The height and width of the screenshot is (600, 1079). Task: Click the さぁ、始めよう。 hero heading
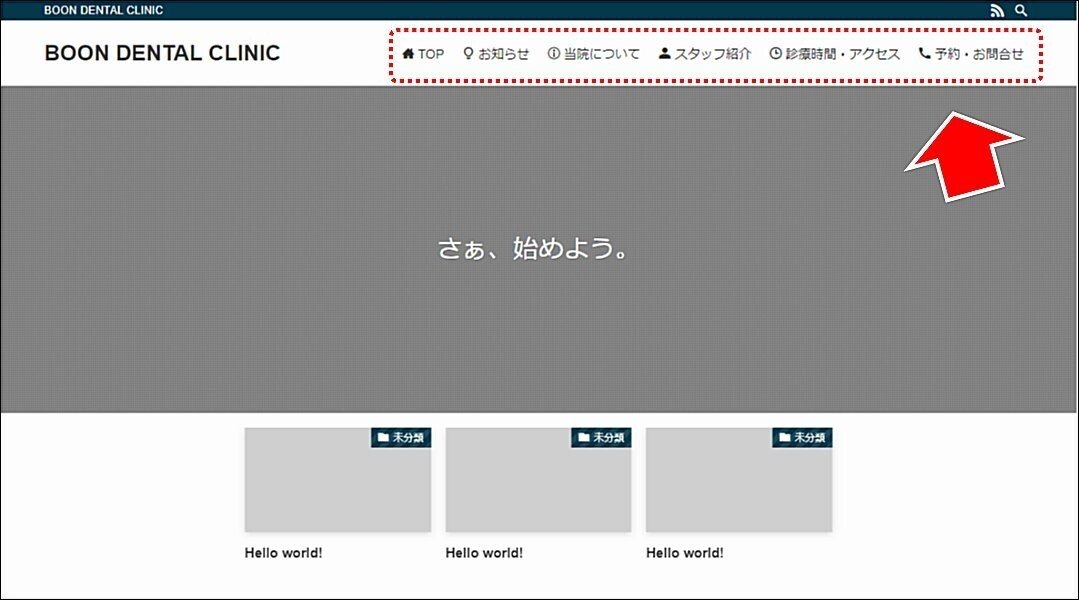click(534, 248)
